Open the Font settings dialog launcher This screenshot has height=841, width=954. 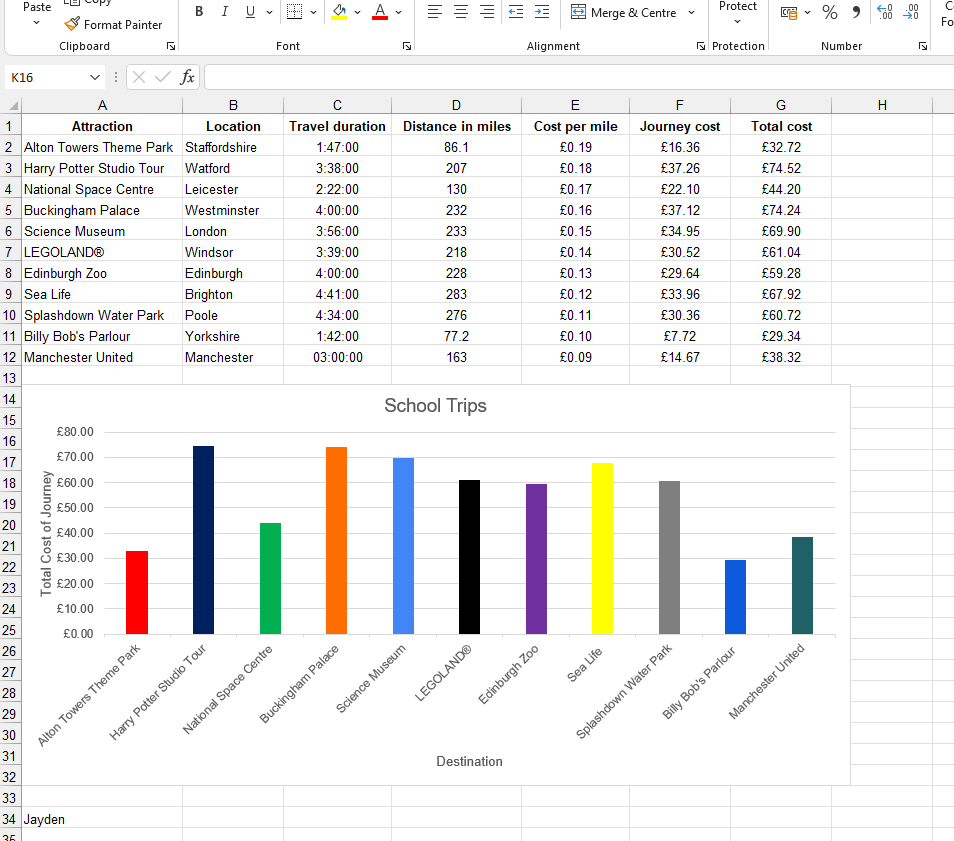click(x=407, y=46)
